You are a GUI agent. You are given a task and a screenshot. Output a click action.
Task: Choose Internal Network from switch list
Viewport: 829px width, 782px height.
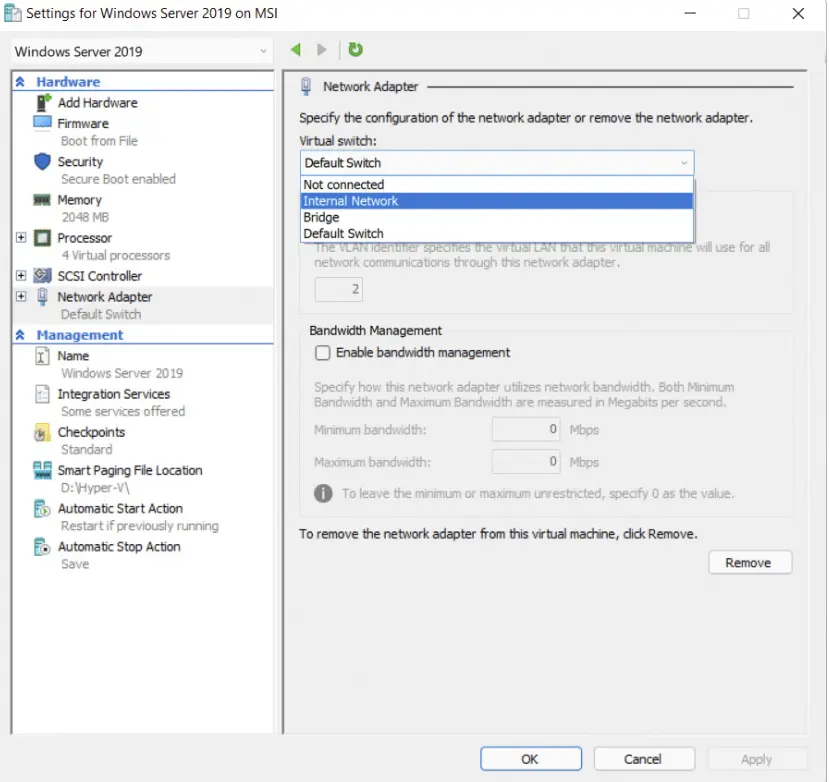tap(351, 201)
